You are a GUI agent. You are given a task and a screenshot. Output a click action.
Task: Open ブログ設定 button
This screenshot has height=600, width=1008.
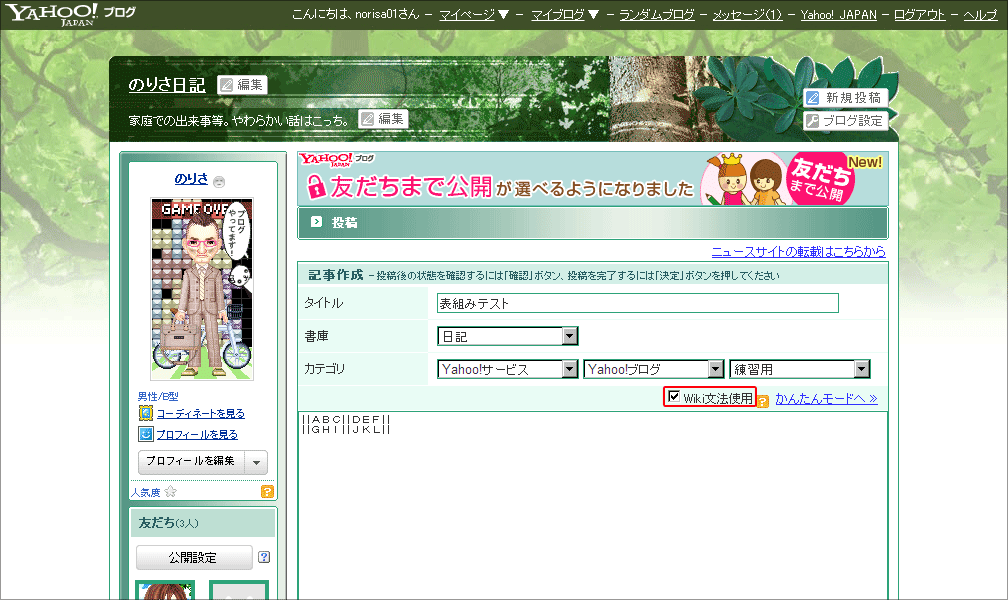click(x=845, y=121)
